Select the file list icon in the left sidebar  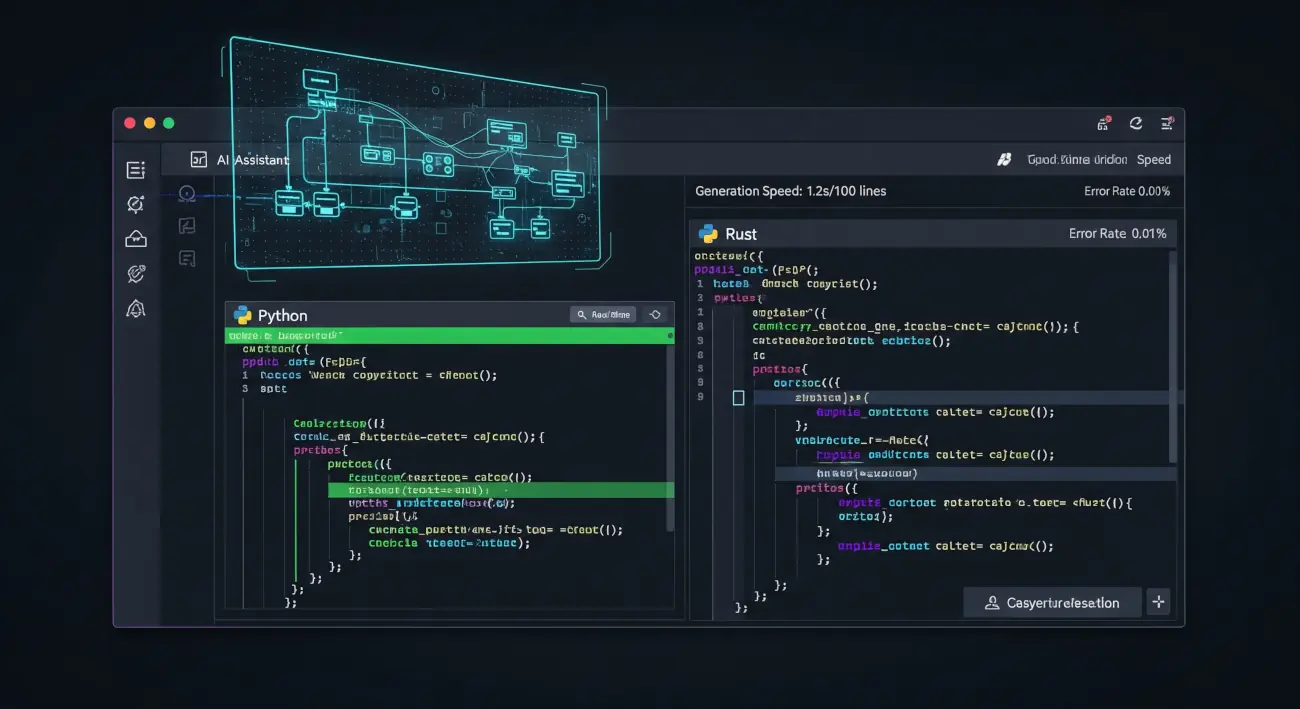pyautogui.click(x=135, y=170)
